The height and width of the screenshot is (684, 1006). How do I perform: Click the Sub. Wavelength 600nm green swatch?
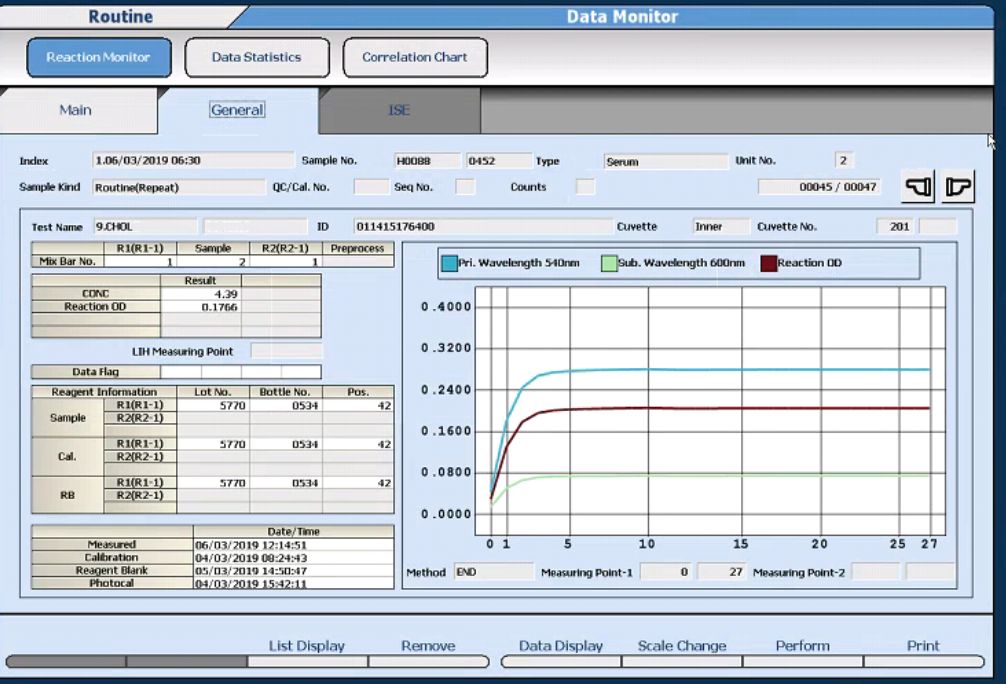tap(609, 263)
